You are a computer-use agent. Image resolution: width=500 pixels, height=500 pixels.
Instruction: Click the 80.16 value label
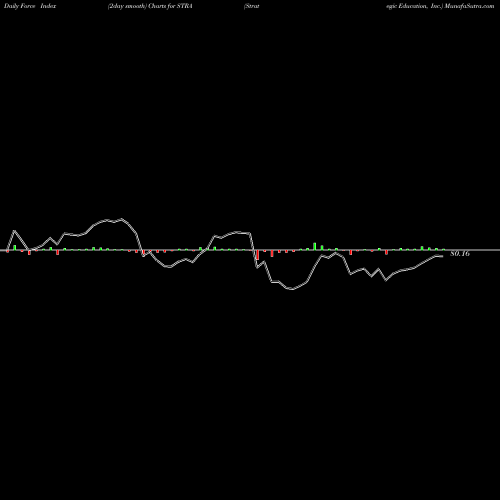pyautogui.click(x=460, y=254)
